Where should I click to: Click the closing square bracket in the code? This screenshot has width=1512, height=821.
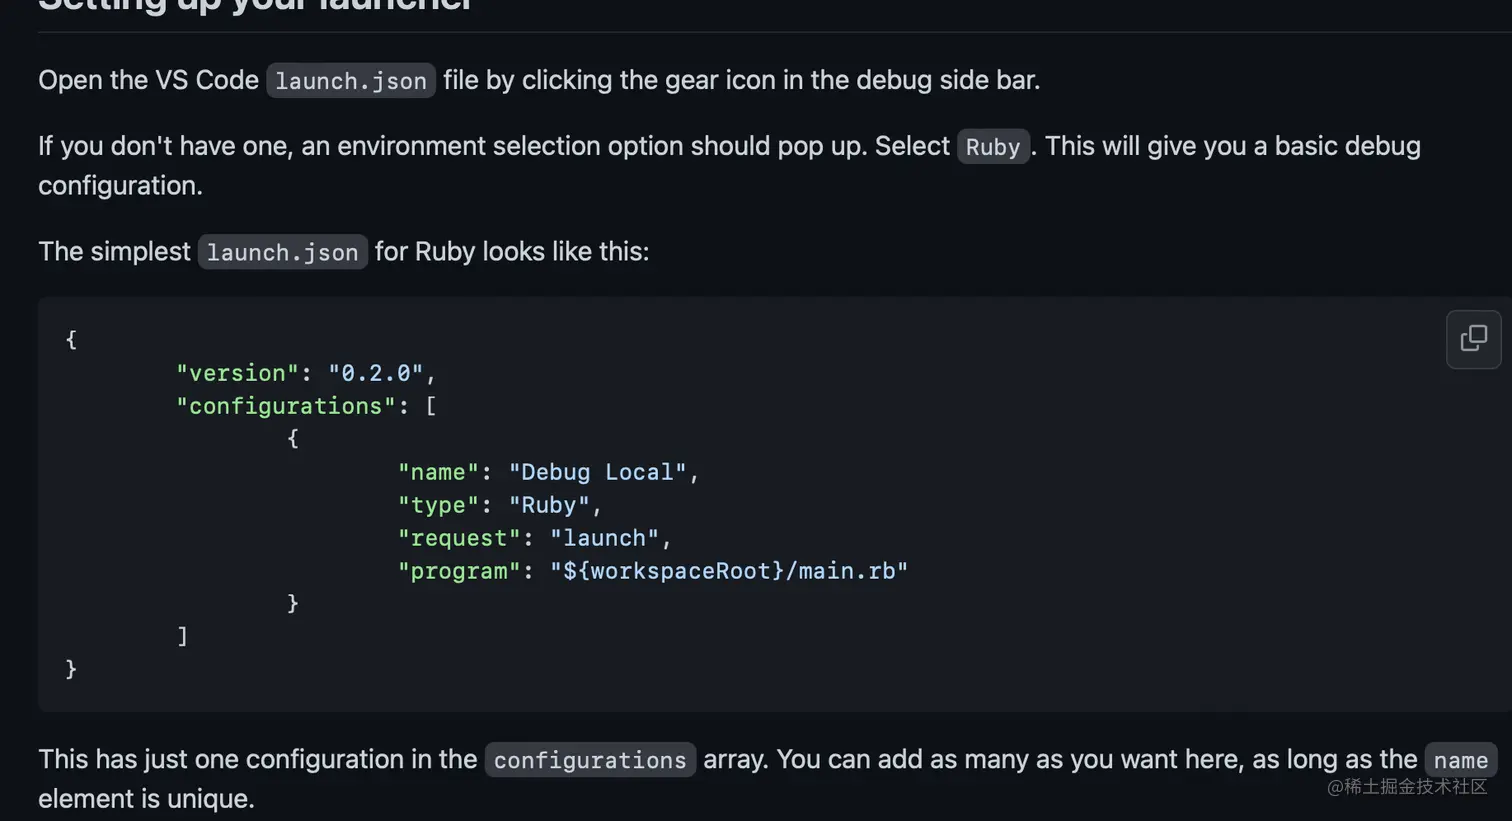coord(182,636)
